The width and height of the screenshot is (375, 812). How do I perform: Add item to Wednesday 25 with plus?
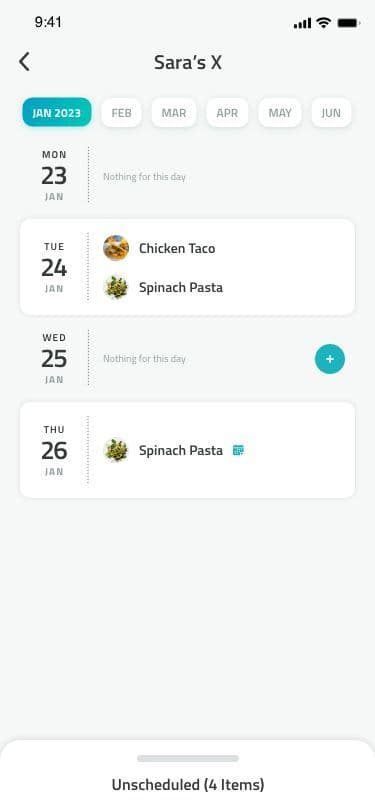pyautogui.click(x=329, y=358)
